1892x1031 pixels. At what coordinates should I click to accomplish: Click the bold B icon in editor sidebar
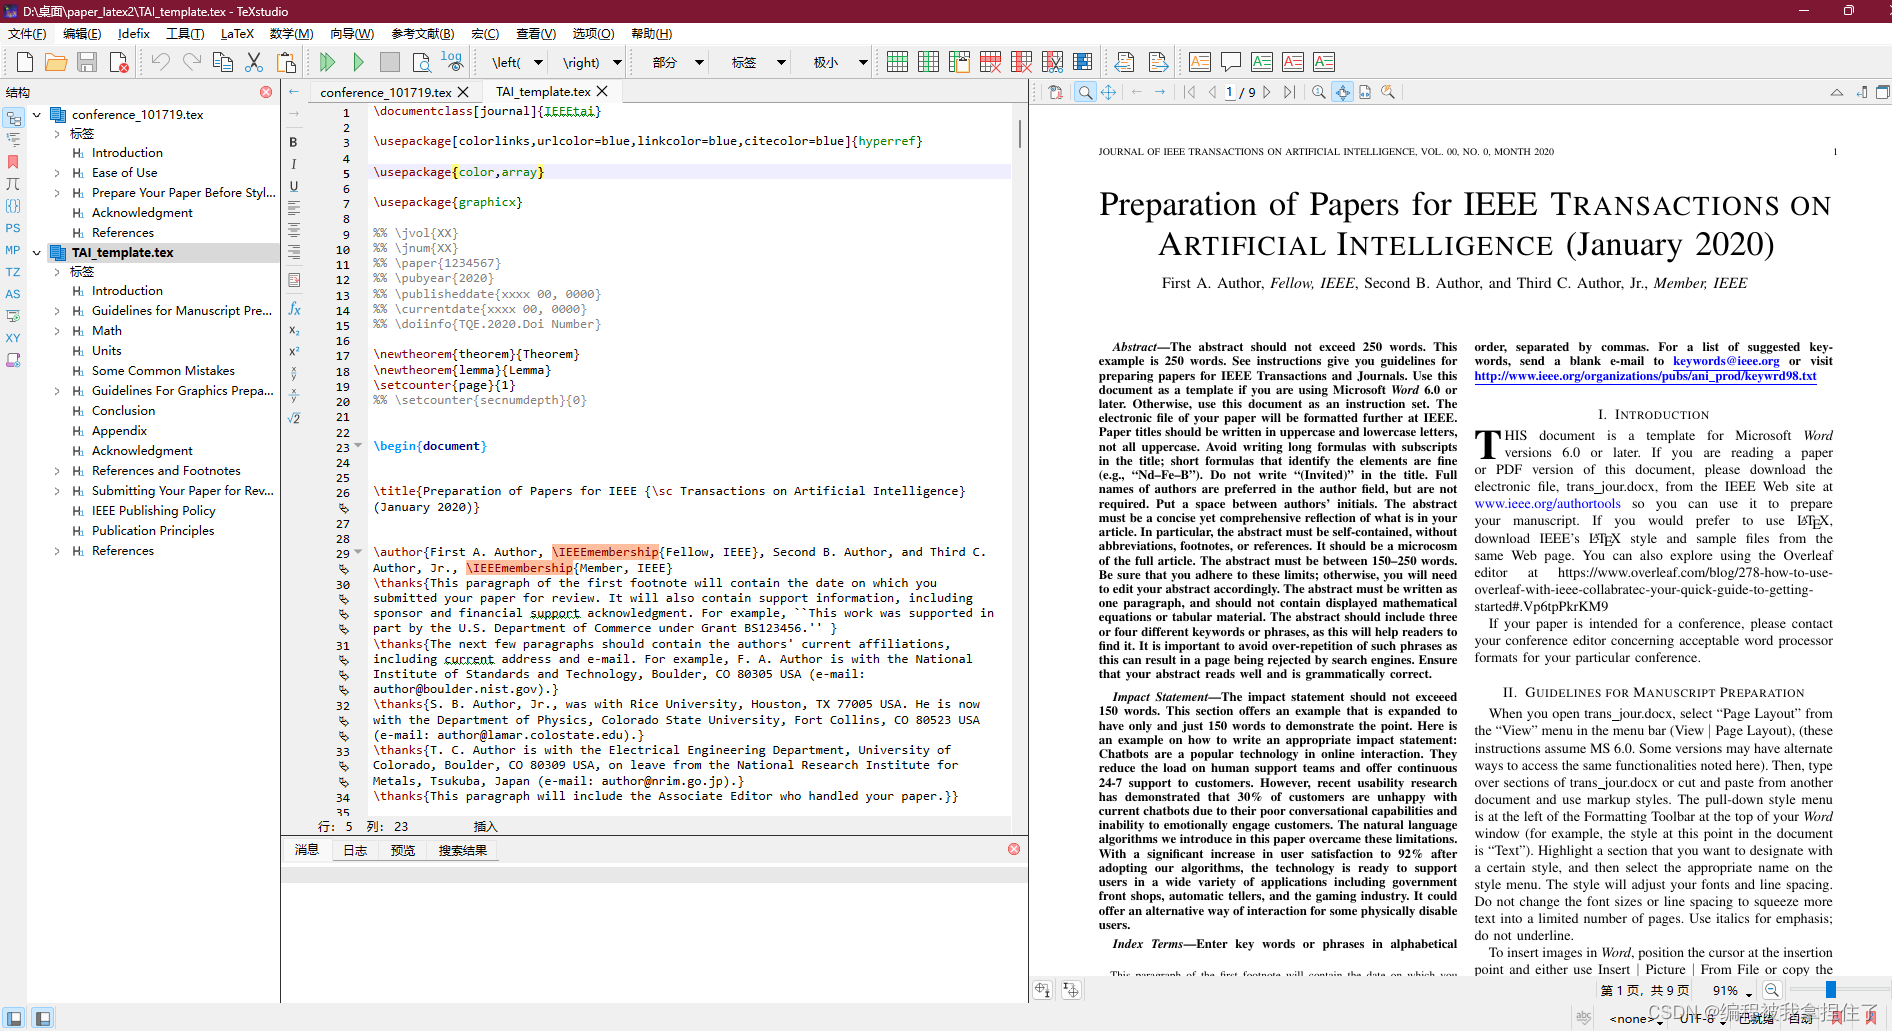[x=293, y=142]
